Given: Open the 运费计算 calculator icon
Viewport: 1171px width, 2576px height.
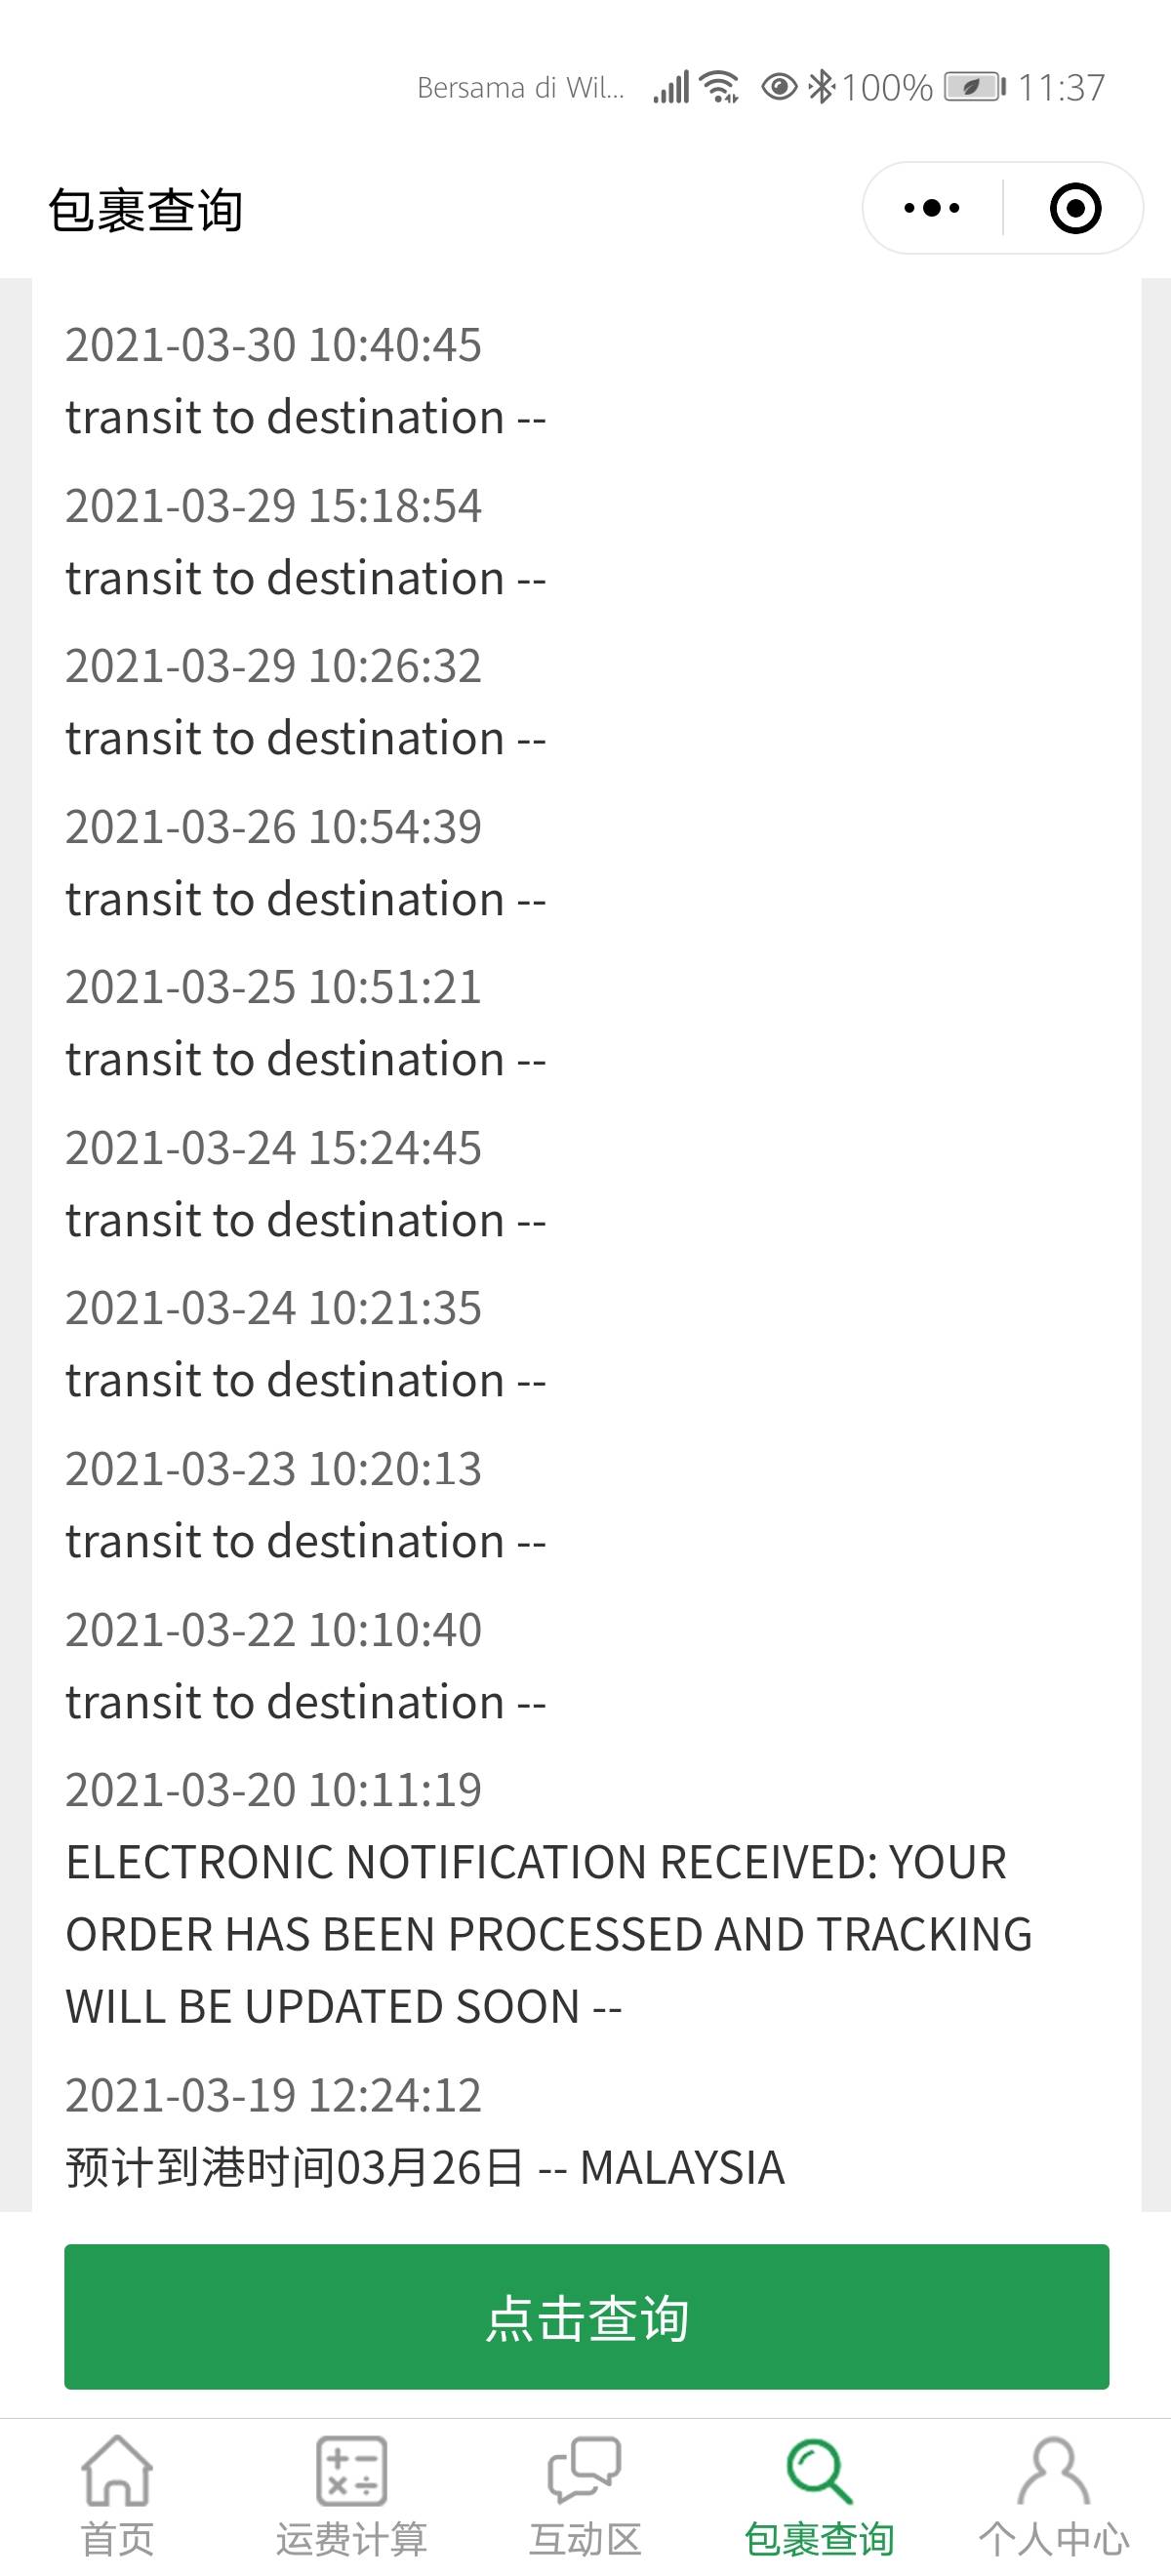Looking at the screenshot, I should (x=351, y=2470).
